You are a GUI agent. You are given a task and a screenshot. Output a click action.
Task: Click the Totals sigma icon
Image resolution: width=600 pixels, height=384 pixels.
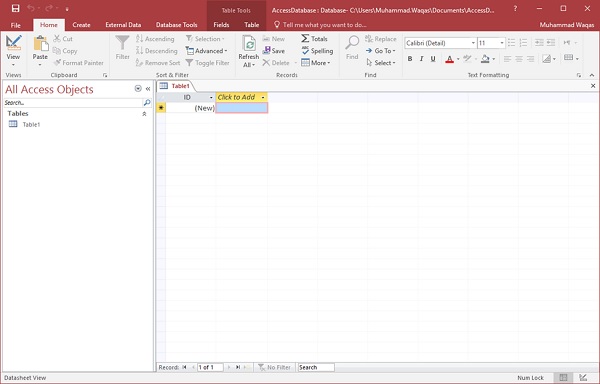pos(305,39)
